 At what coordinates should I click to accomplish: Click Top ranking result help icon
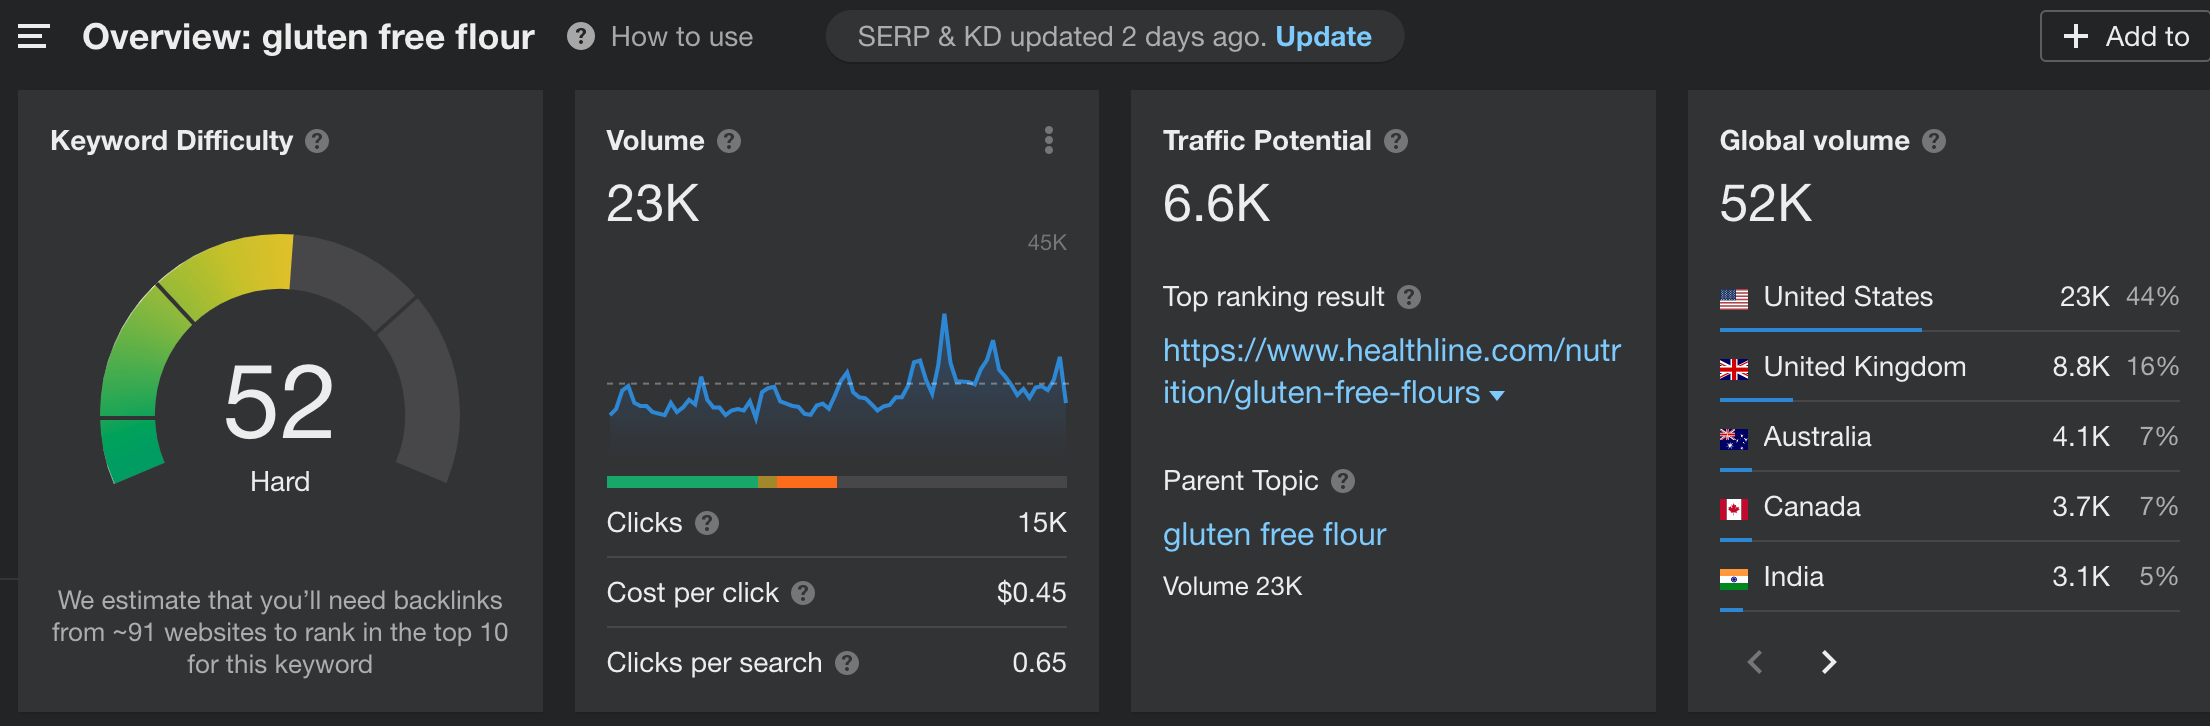point(1409,297)
